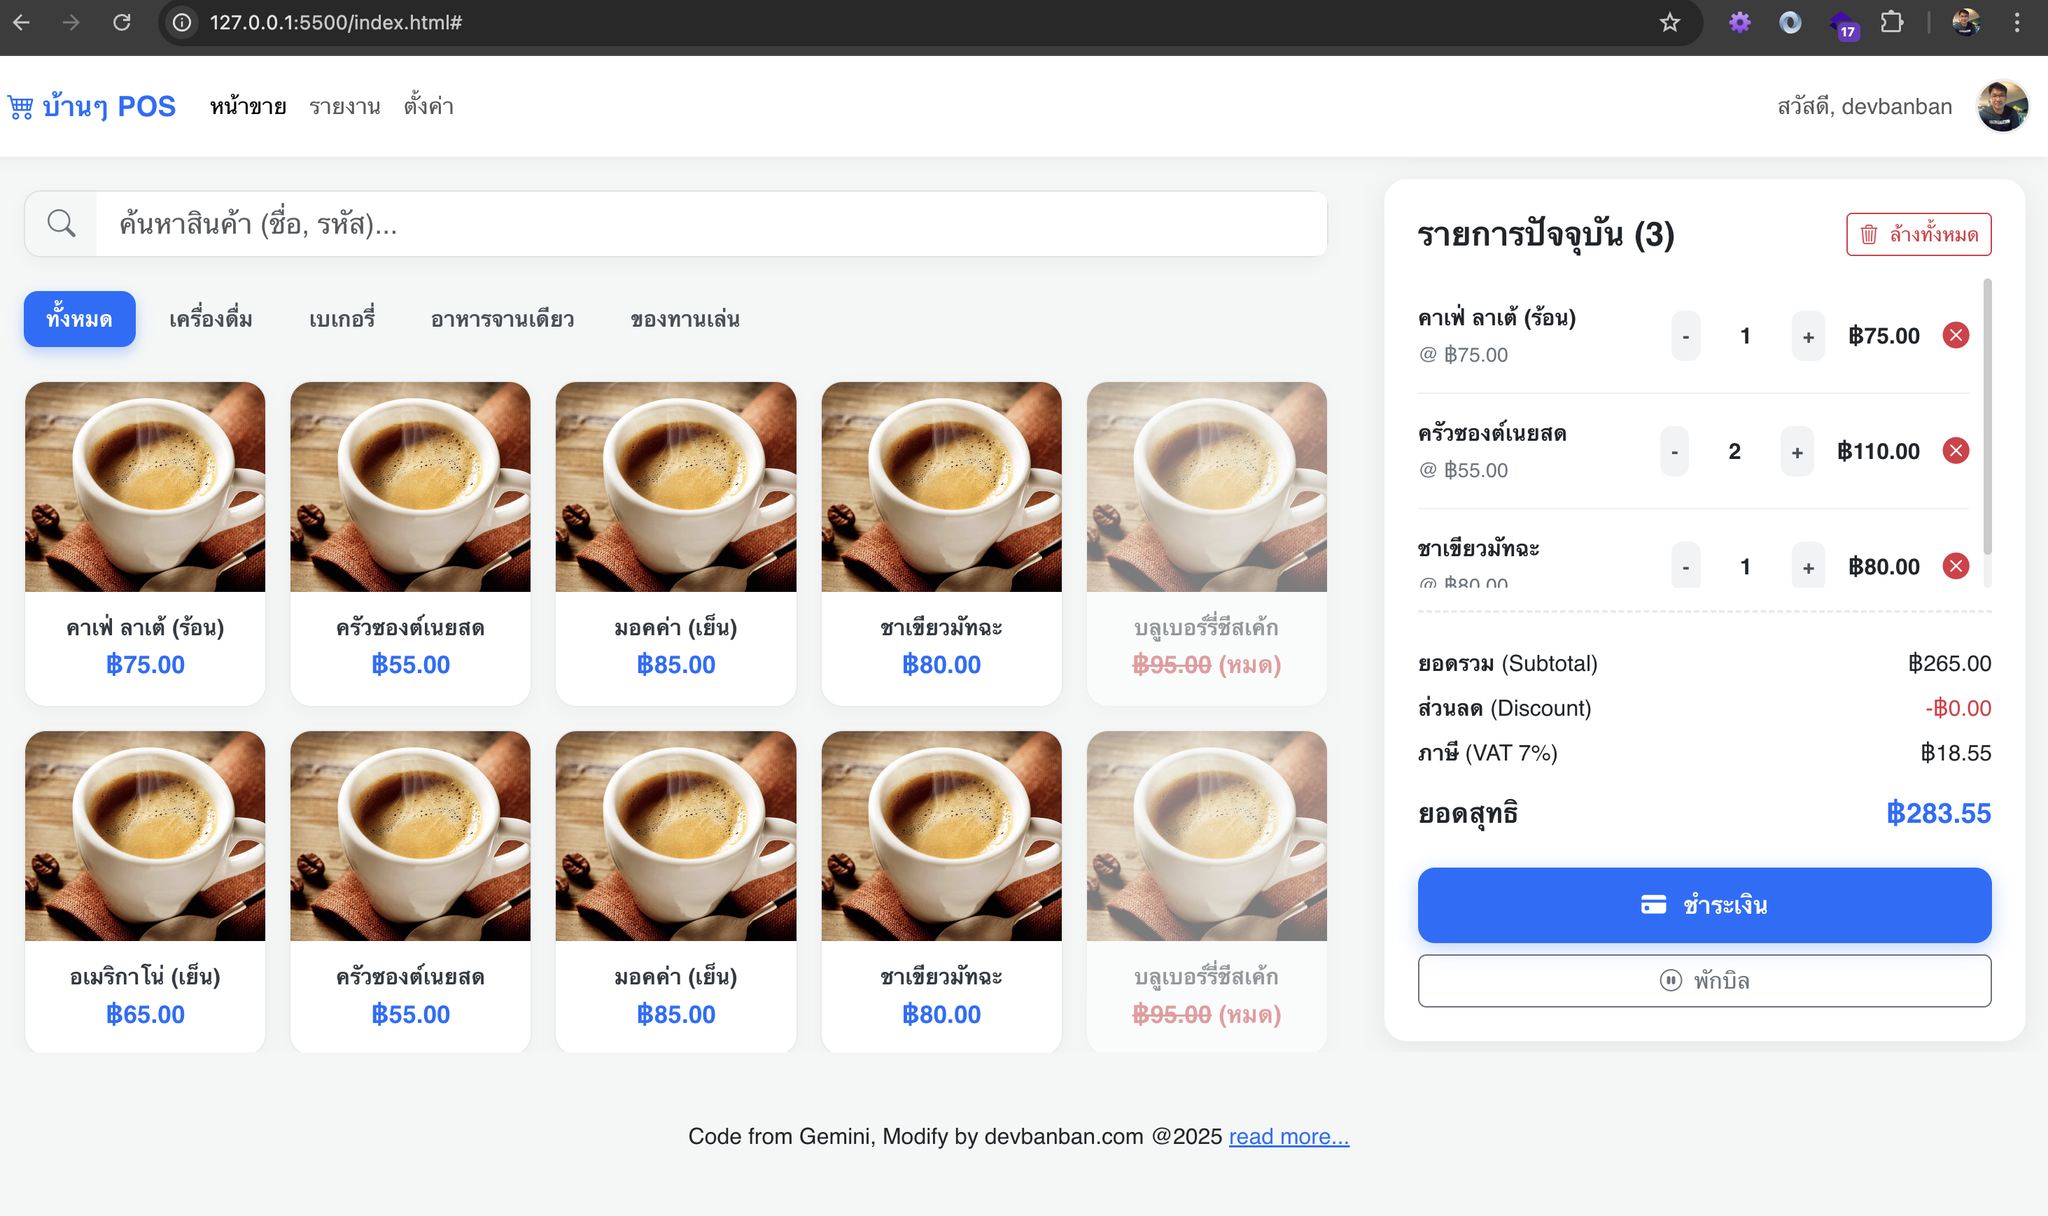Click the บ้านๆ POS cart logo
2048x1216 pixels.
pyautogui.click(x=21, y=107)
